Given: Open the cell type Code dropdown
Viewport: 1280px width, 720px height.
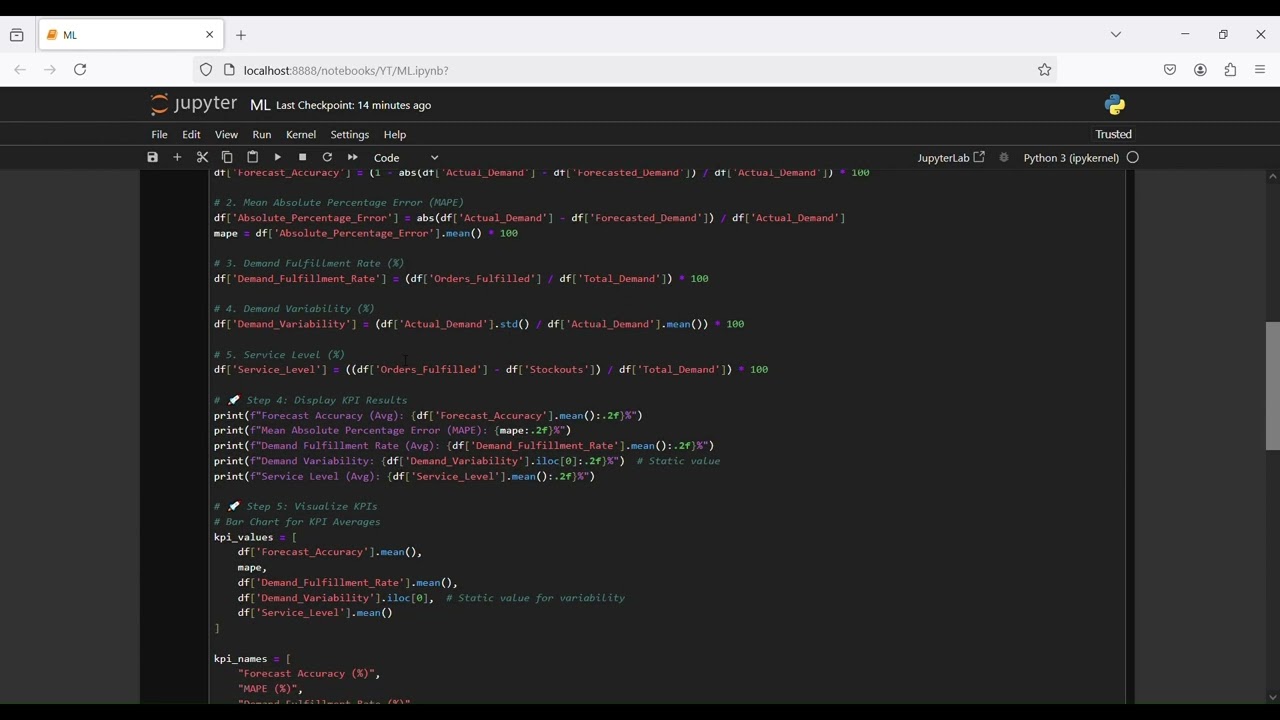Looking at the screenshot, I should click(x=406, y=158).
